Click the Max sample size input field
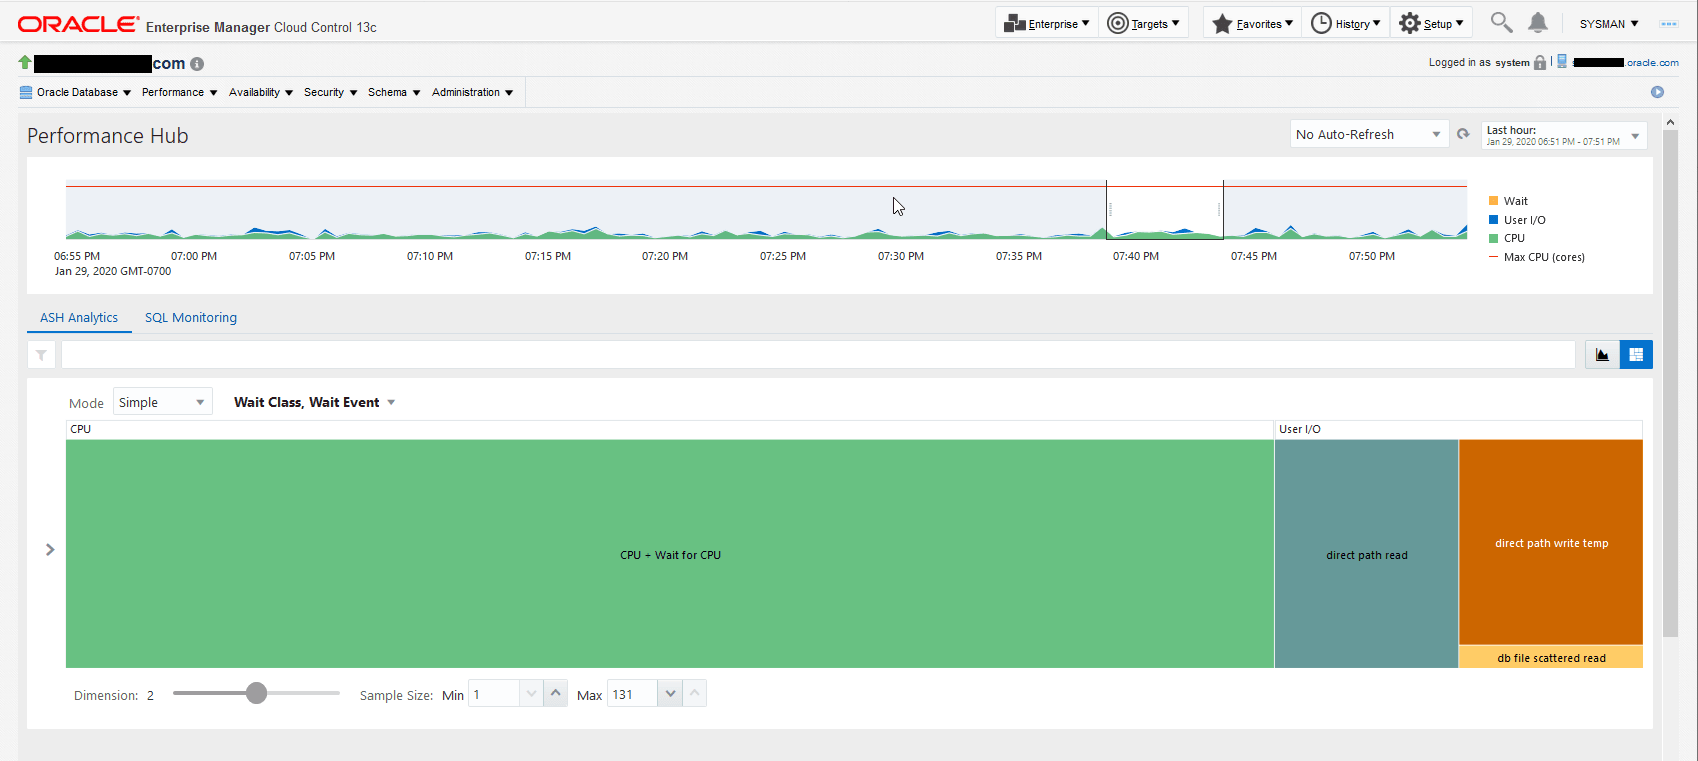The height and width of the screenshot is (761, 1698). tap(633, 694)
